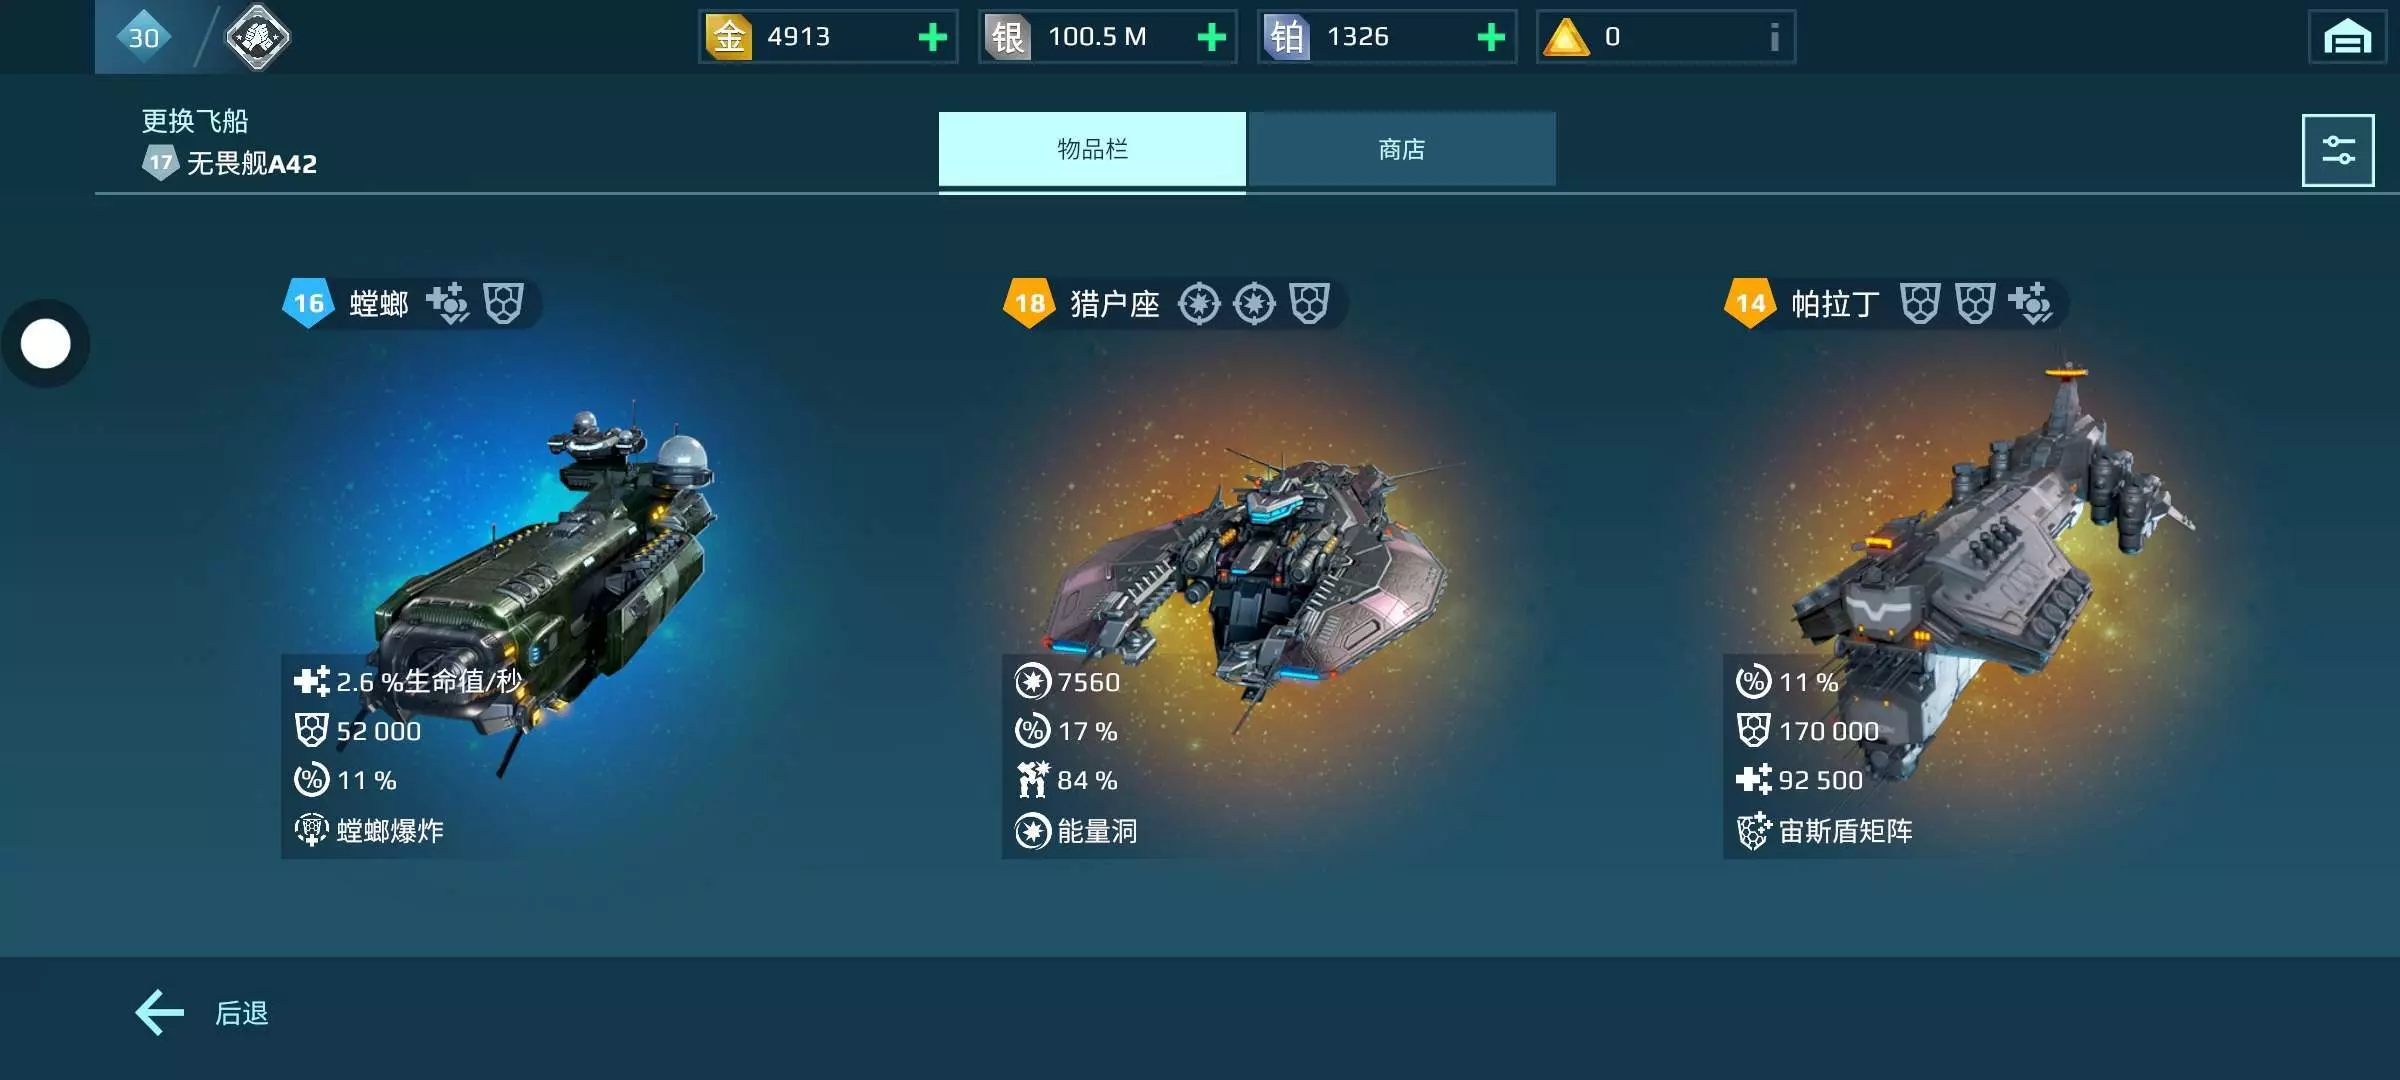Add more silver with the plus icon

tap(1211, 37)
